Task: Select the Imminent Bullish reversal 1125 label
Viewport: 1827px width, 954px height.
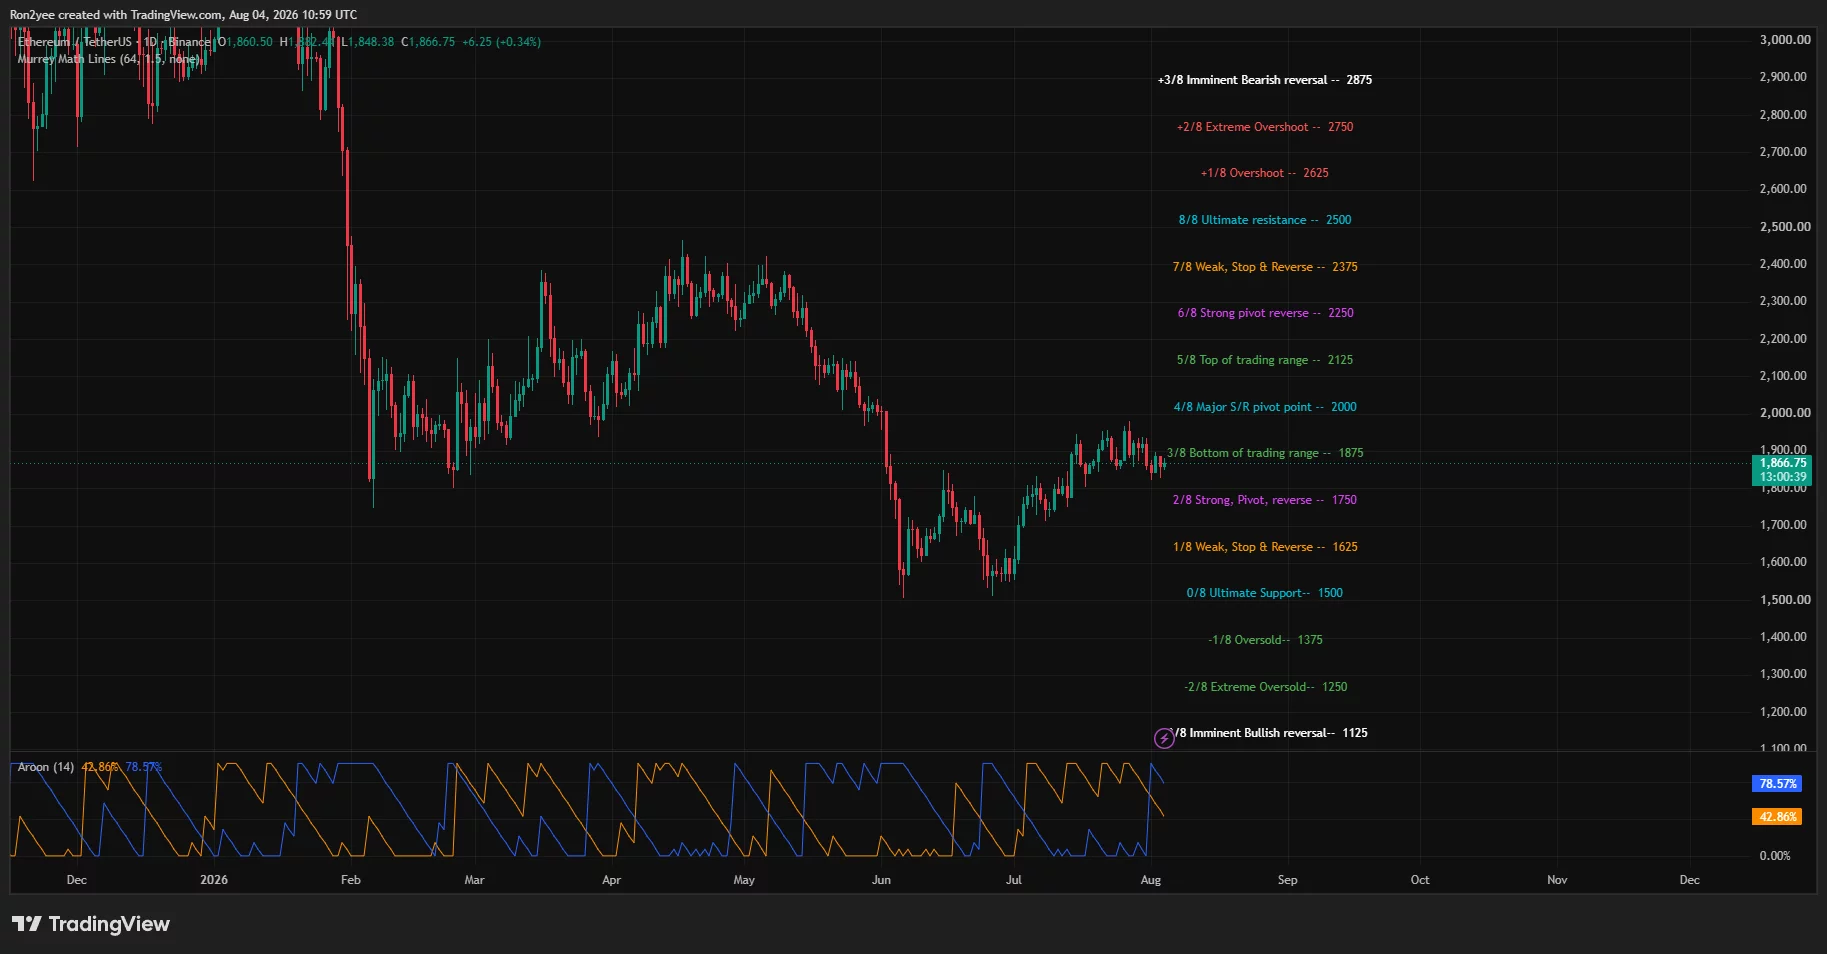Action: pos(1270,733)
